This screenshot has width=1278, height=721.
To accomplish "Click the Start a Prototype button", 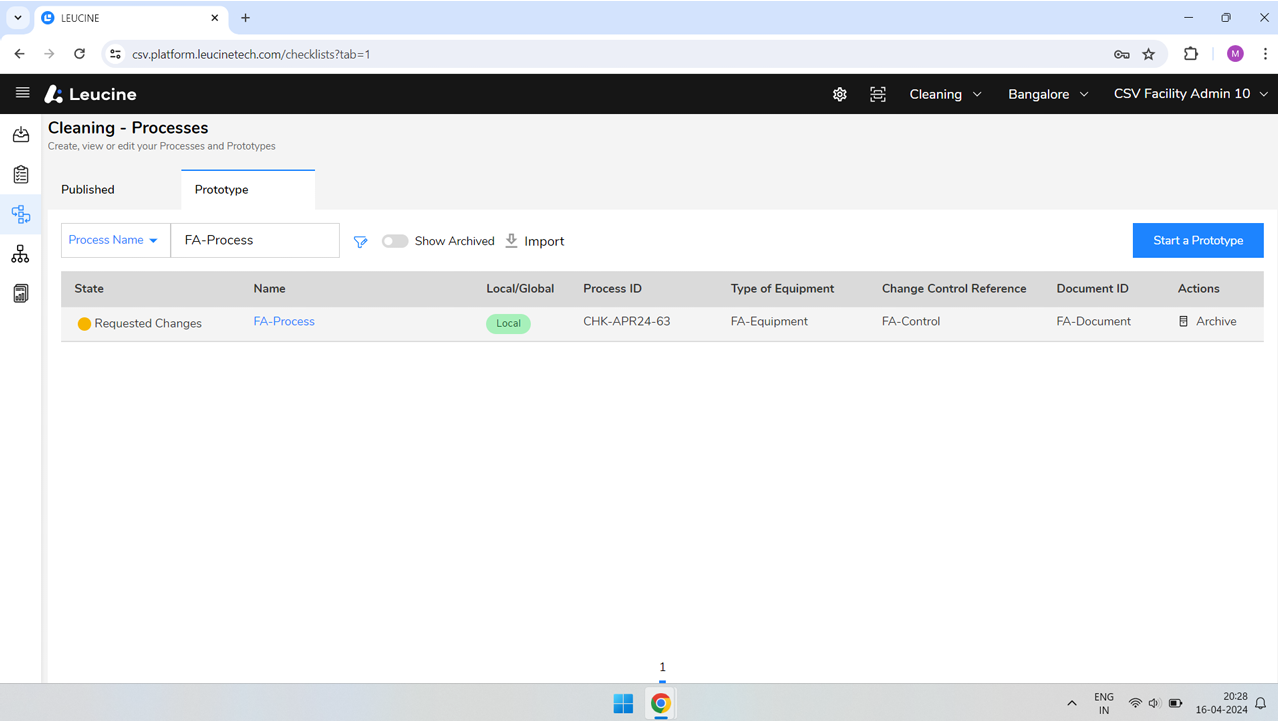I will tap(1198, 240).
